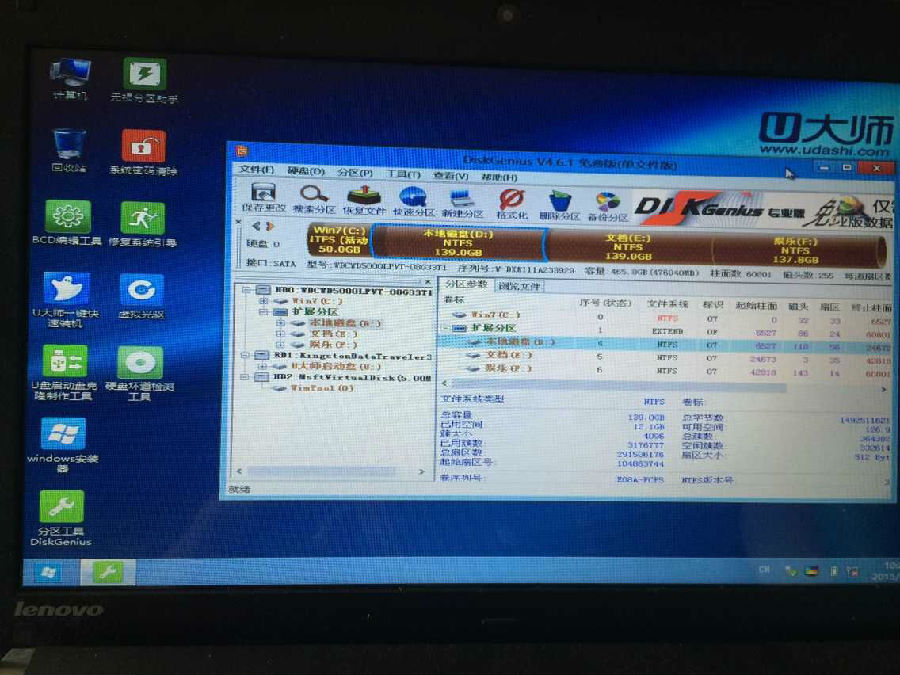Select the 本地磁盘 (D:) 139.0GB partition bar
Viewport: 900px width, 675px height.
pos(458,243)
